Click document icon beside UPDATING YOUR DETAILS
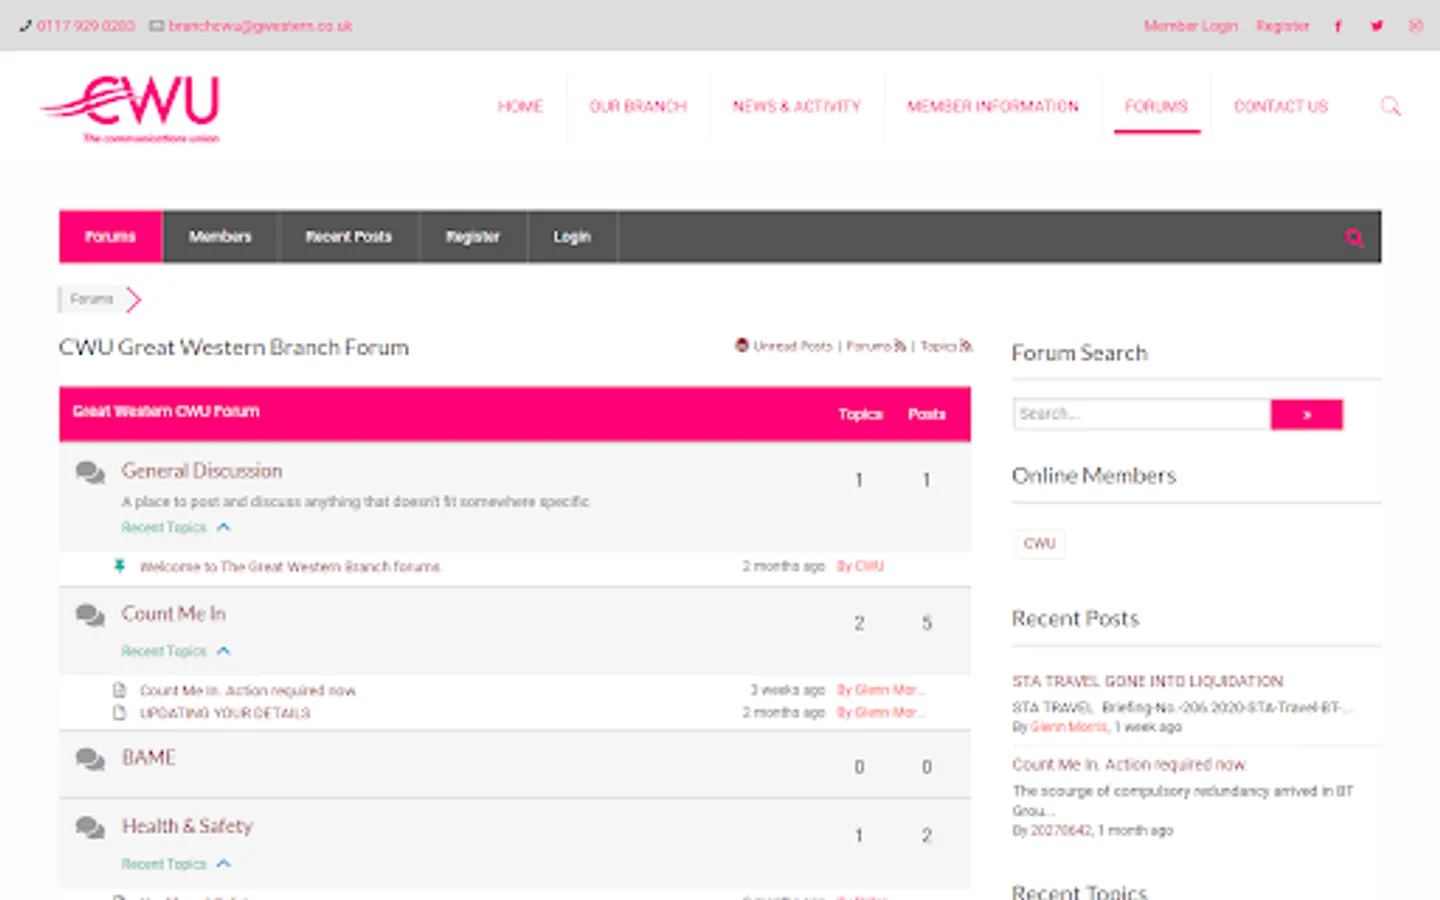The height and width of the screenshot is (900, 1440). pyautogui.click(x=119, y=712)
